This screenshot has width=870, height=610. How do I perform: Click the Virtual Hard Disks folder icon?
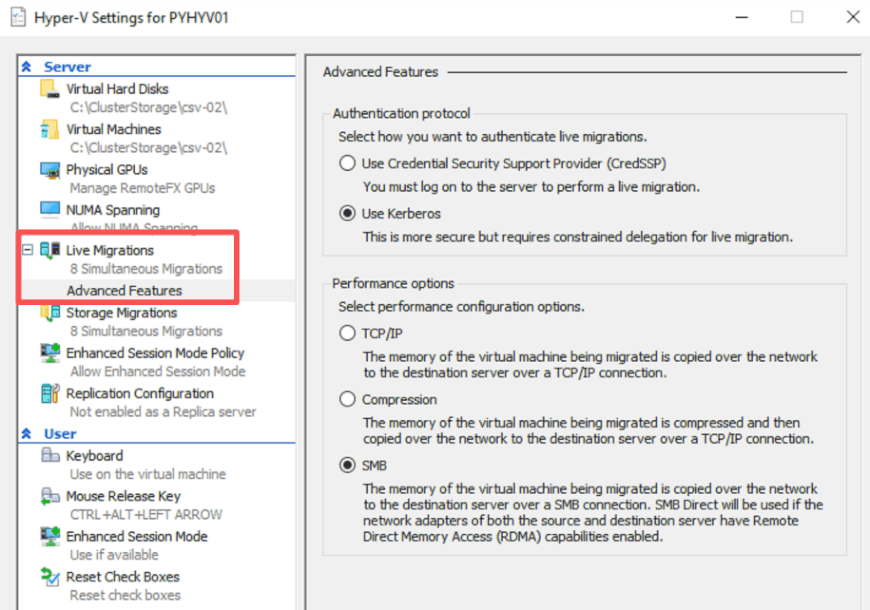coord(49,89)
